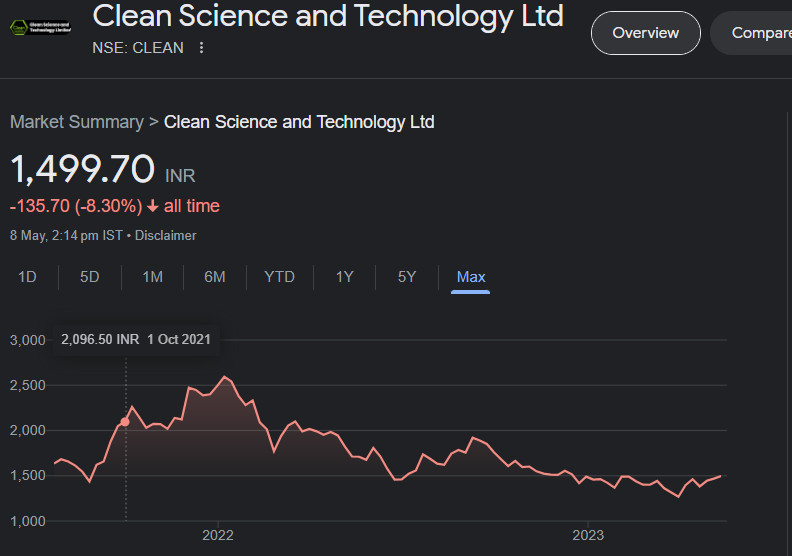Open the Market Summary breadcrumb link

click(76, 122)
